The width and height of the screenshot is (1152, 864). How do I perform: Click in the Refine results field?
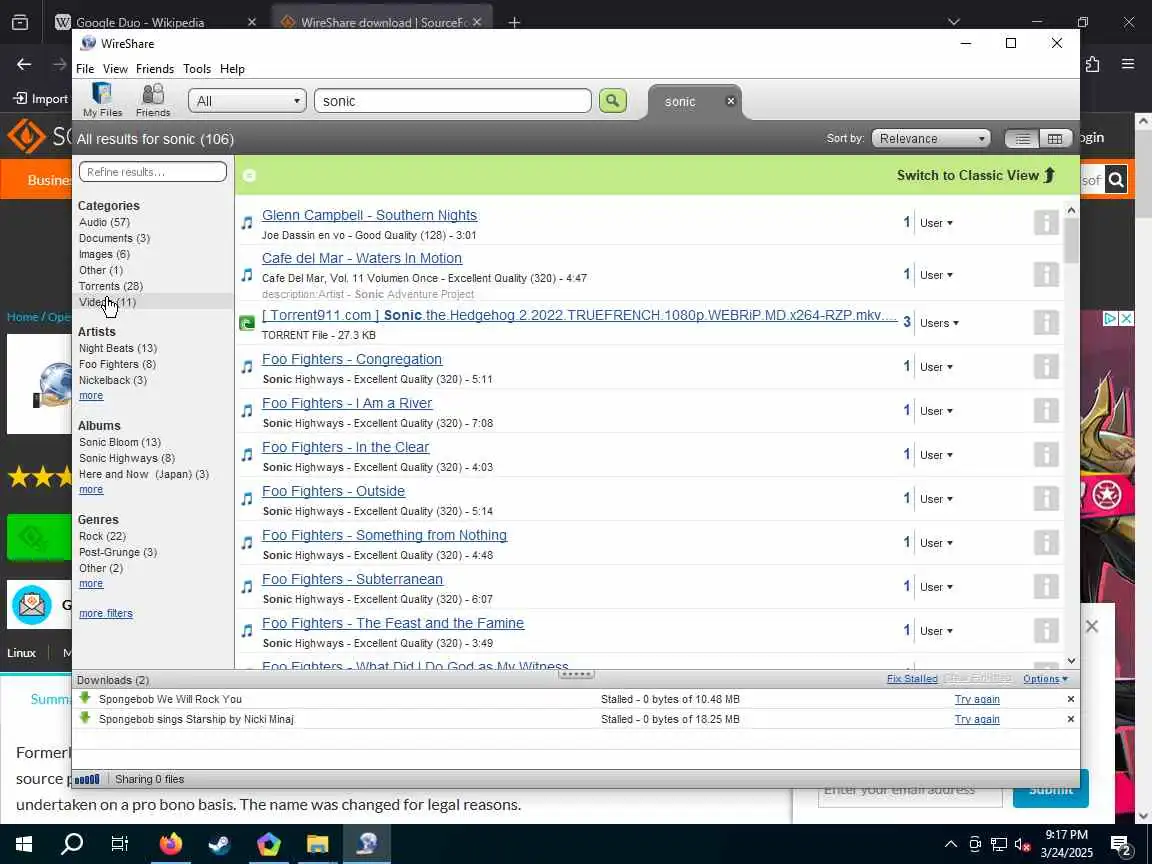[153, 172]
